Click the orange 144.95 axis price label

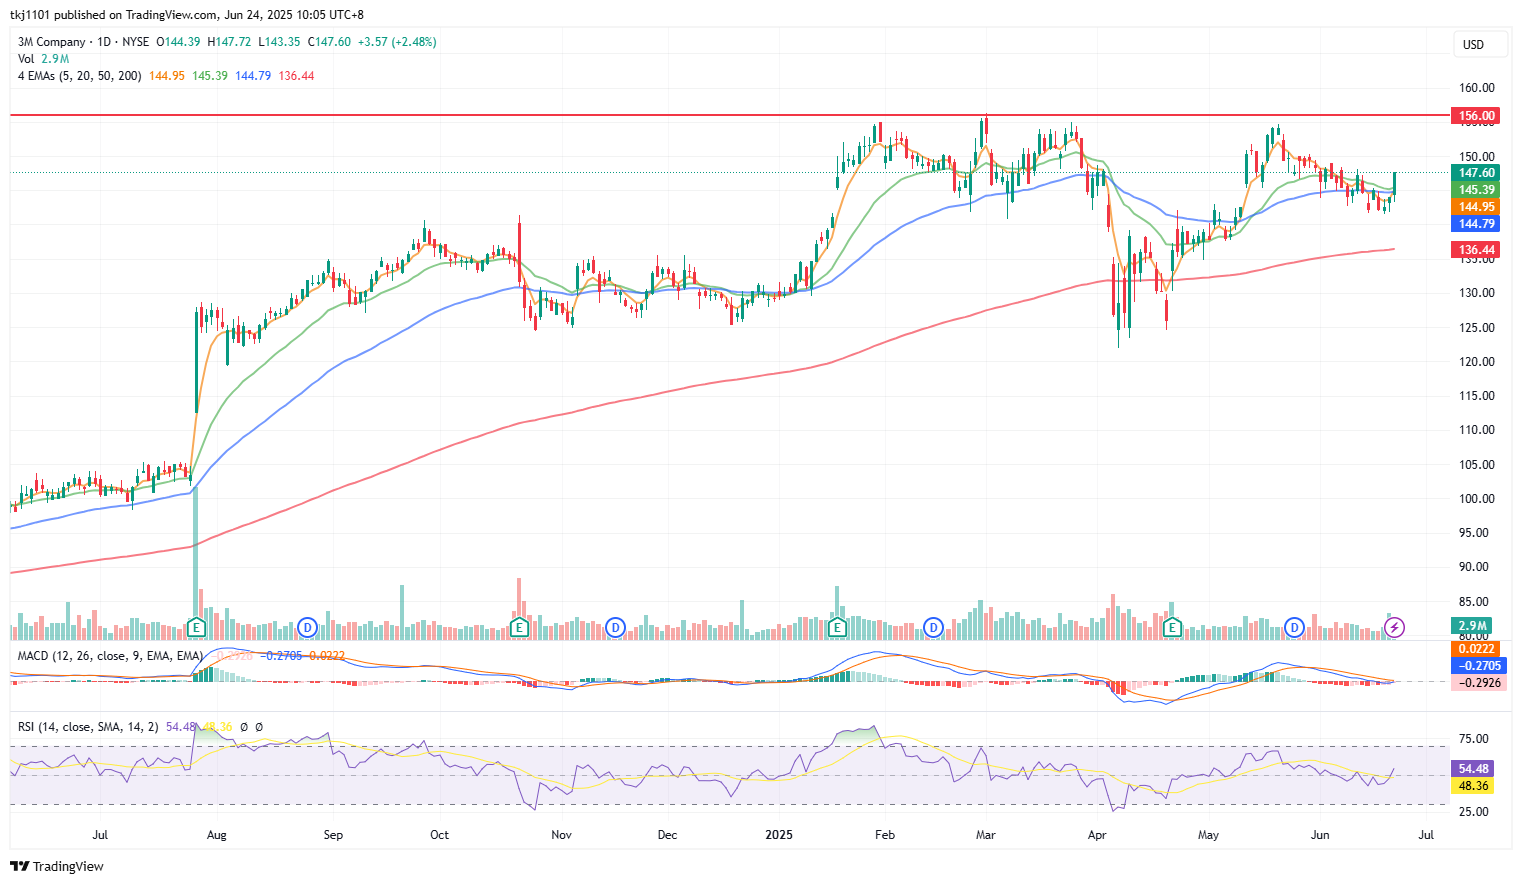pyautogui.click(x=1476, y=207)
